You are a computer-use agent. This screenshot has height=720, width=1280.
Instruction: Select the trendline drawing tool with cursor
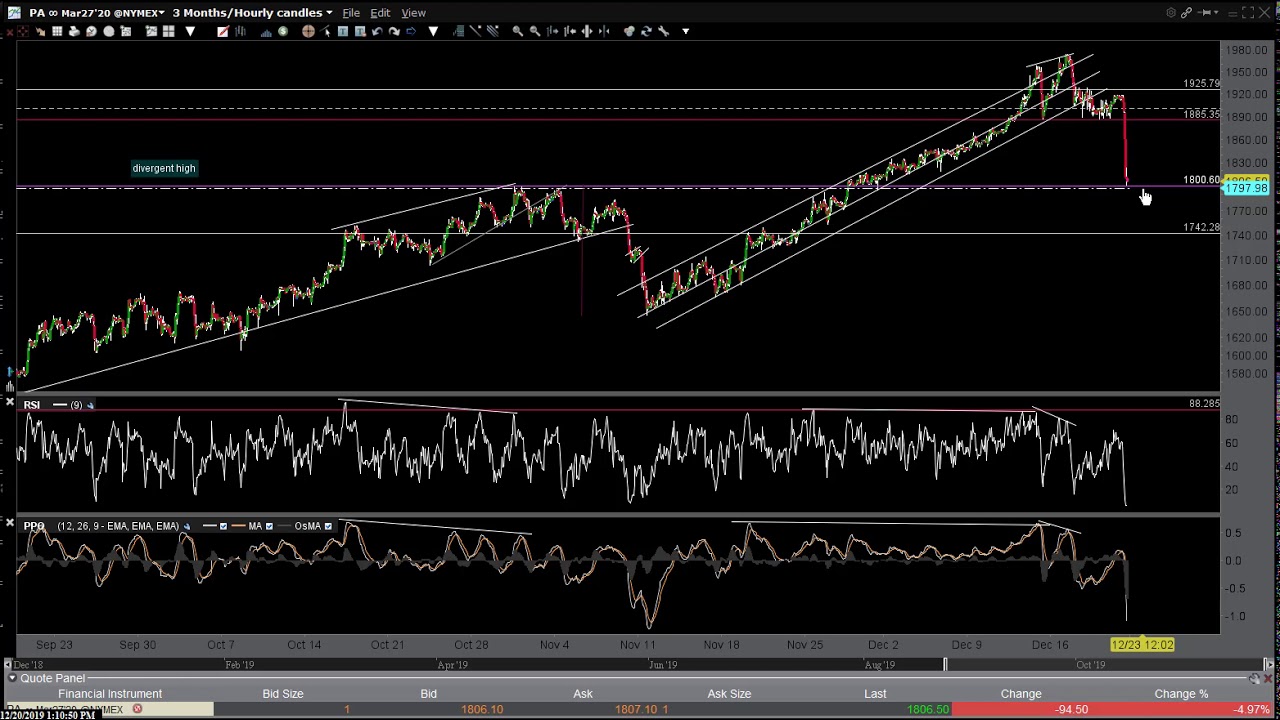click(326, 31)
